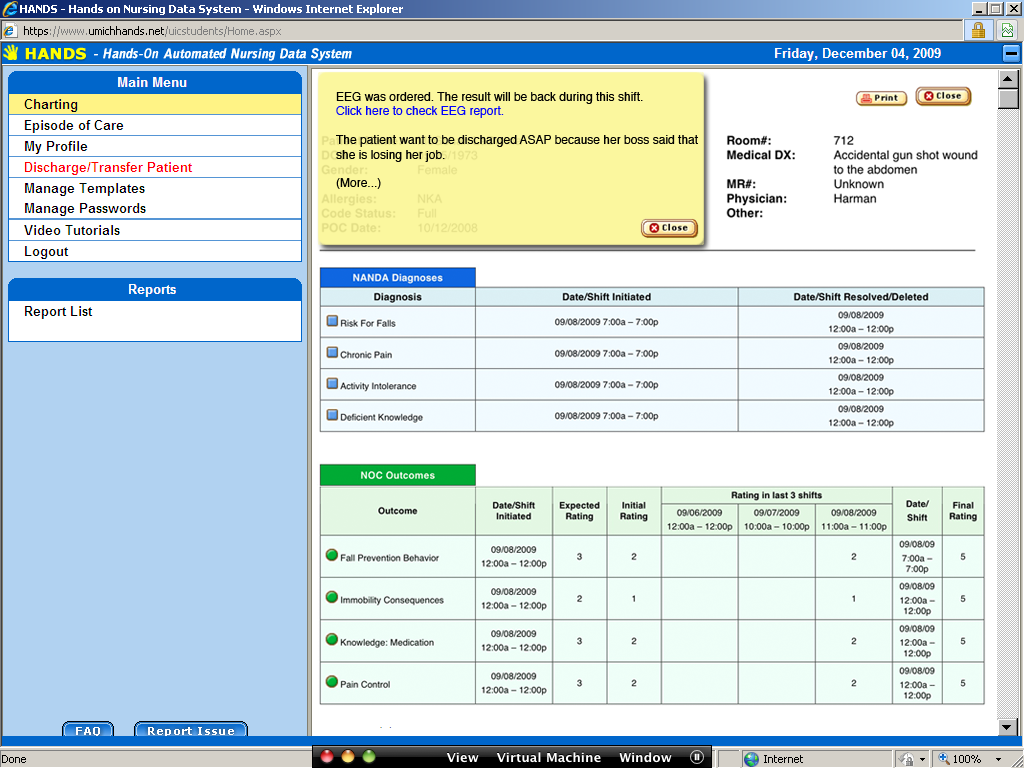
Task: Click 'Final Rating' column header
Action: (x=963, y=511)
